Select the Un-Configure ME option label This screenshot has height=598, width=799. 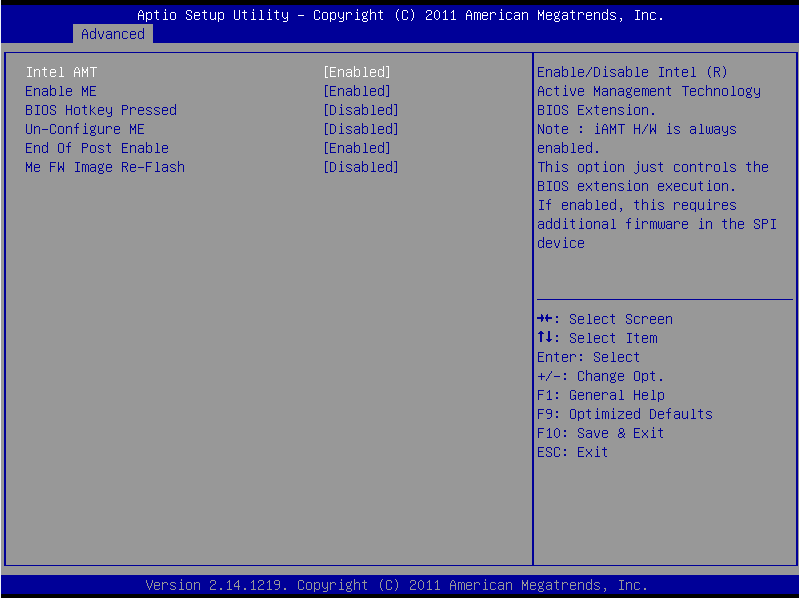tap(85, 129)
